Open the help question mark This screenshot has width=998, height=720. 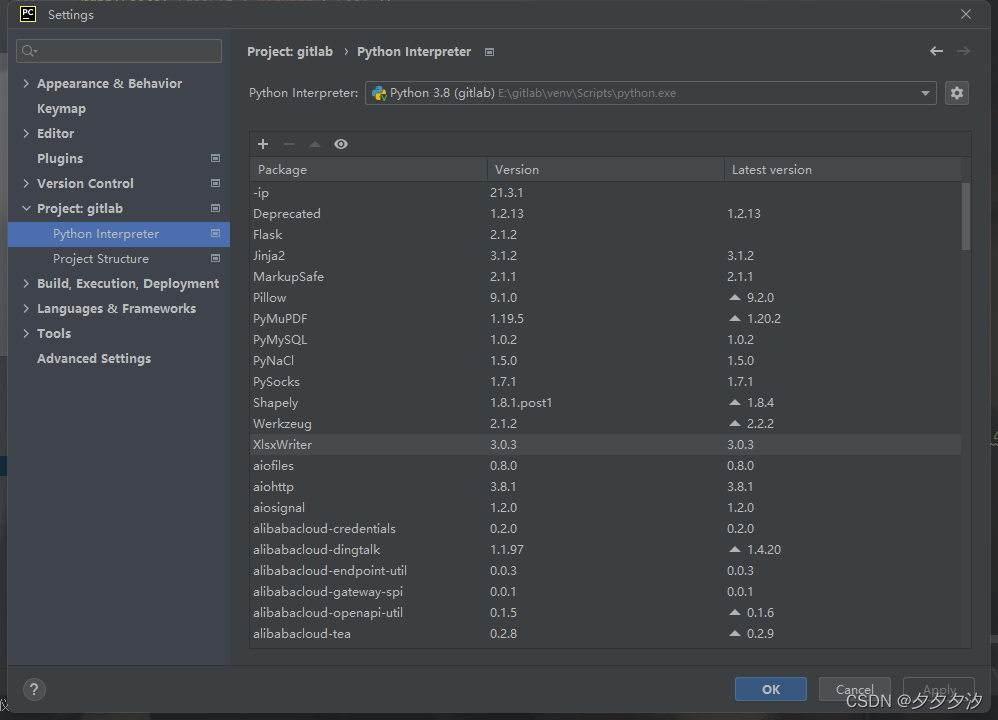point(34,689)
